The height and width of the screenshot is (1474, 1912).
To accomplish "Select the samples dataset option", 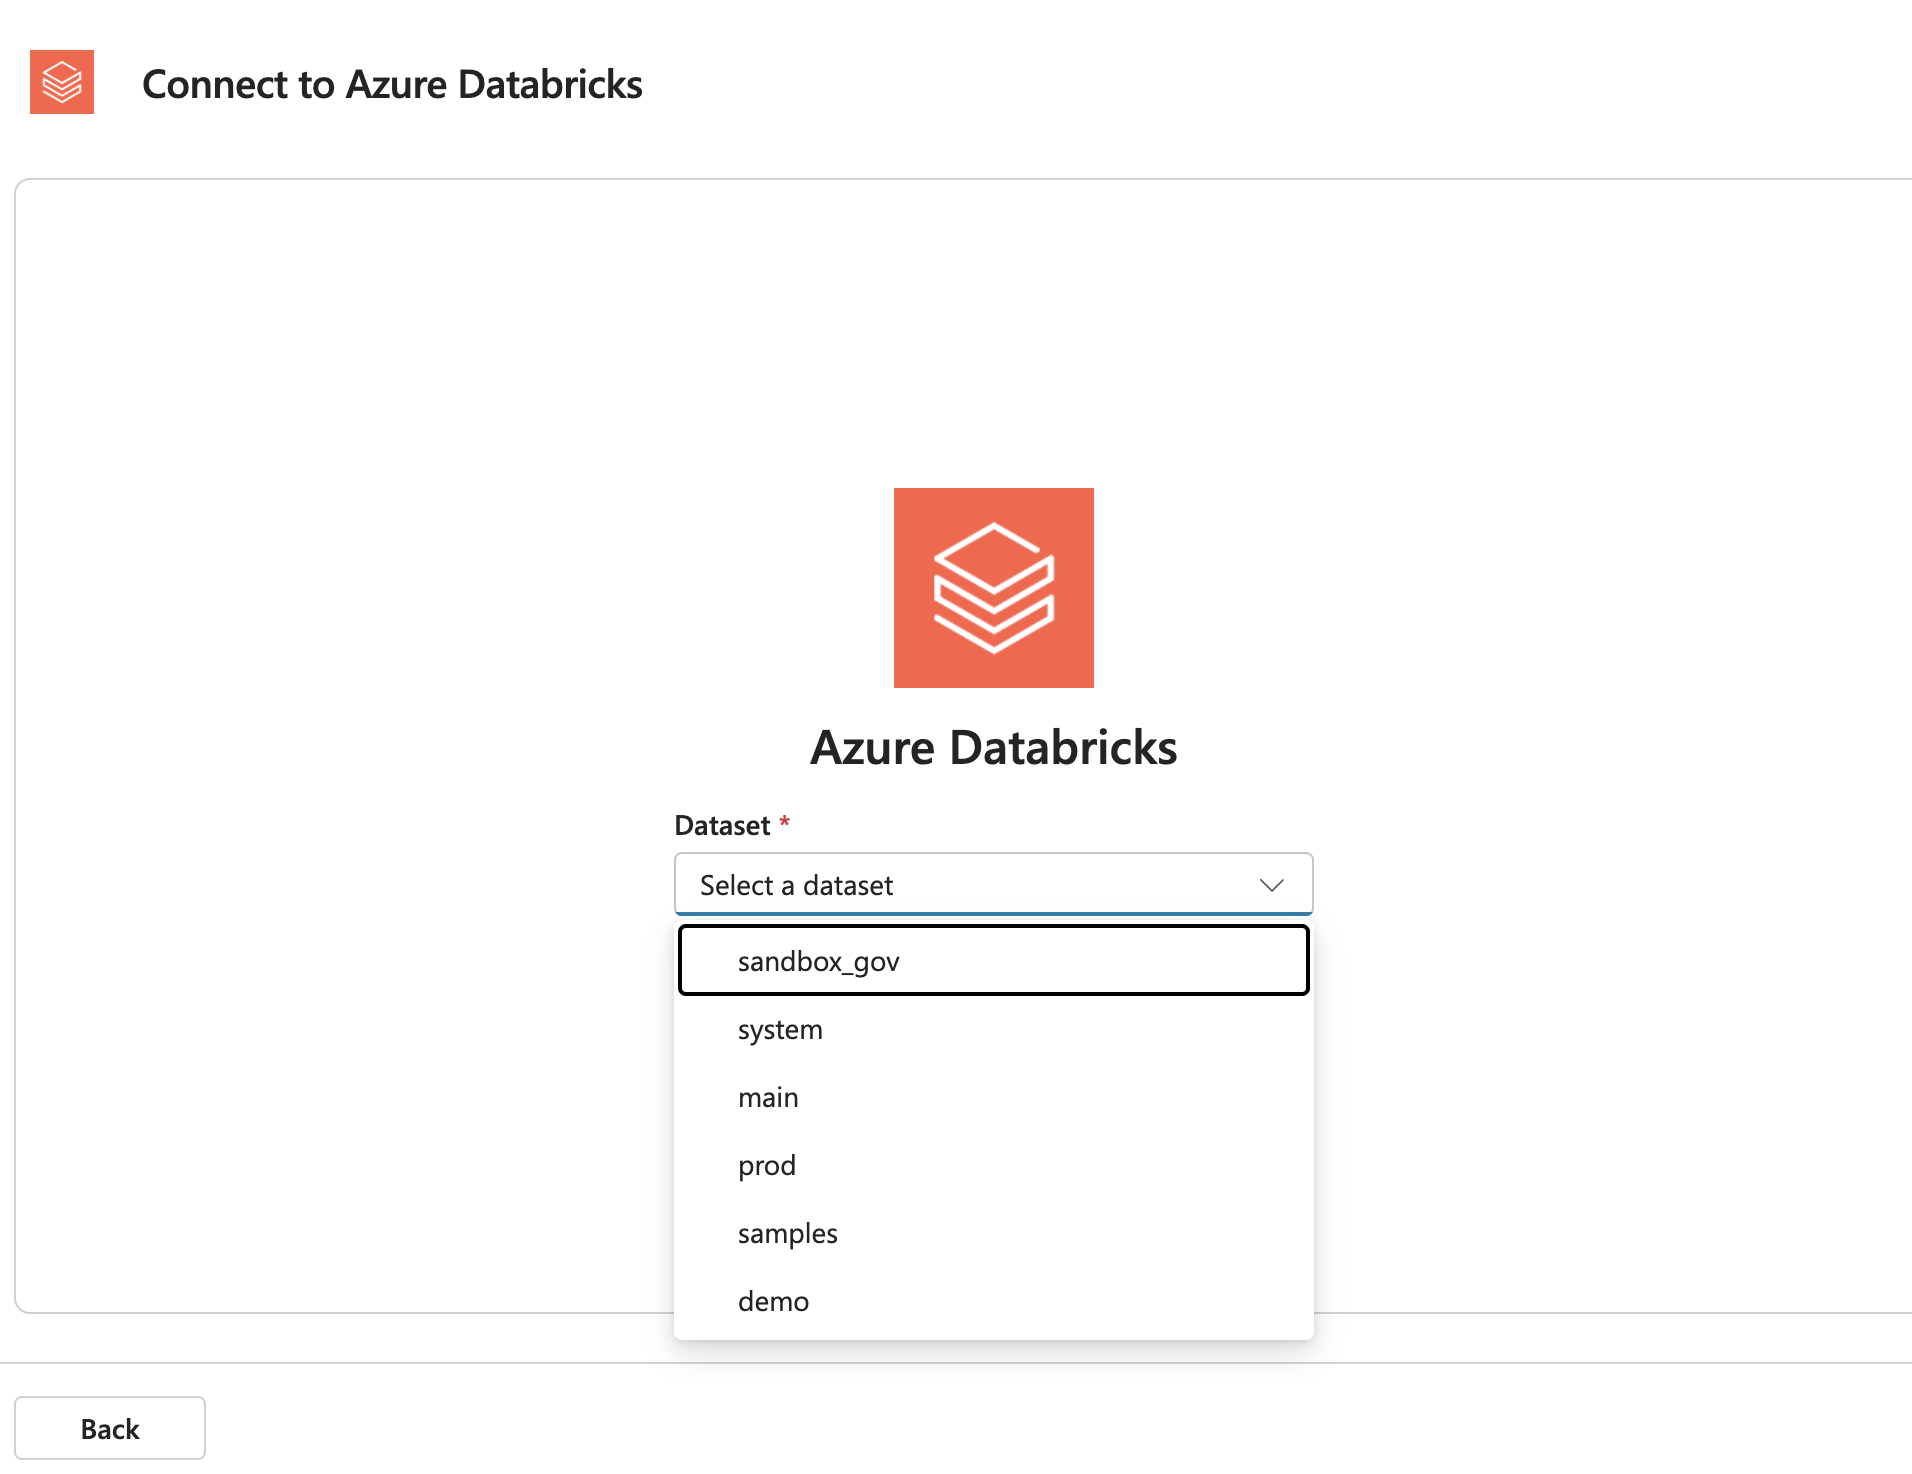I will click(993, 1233).
